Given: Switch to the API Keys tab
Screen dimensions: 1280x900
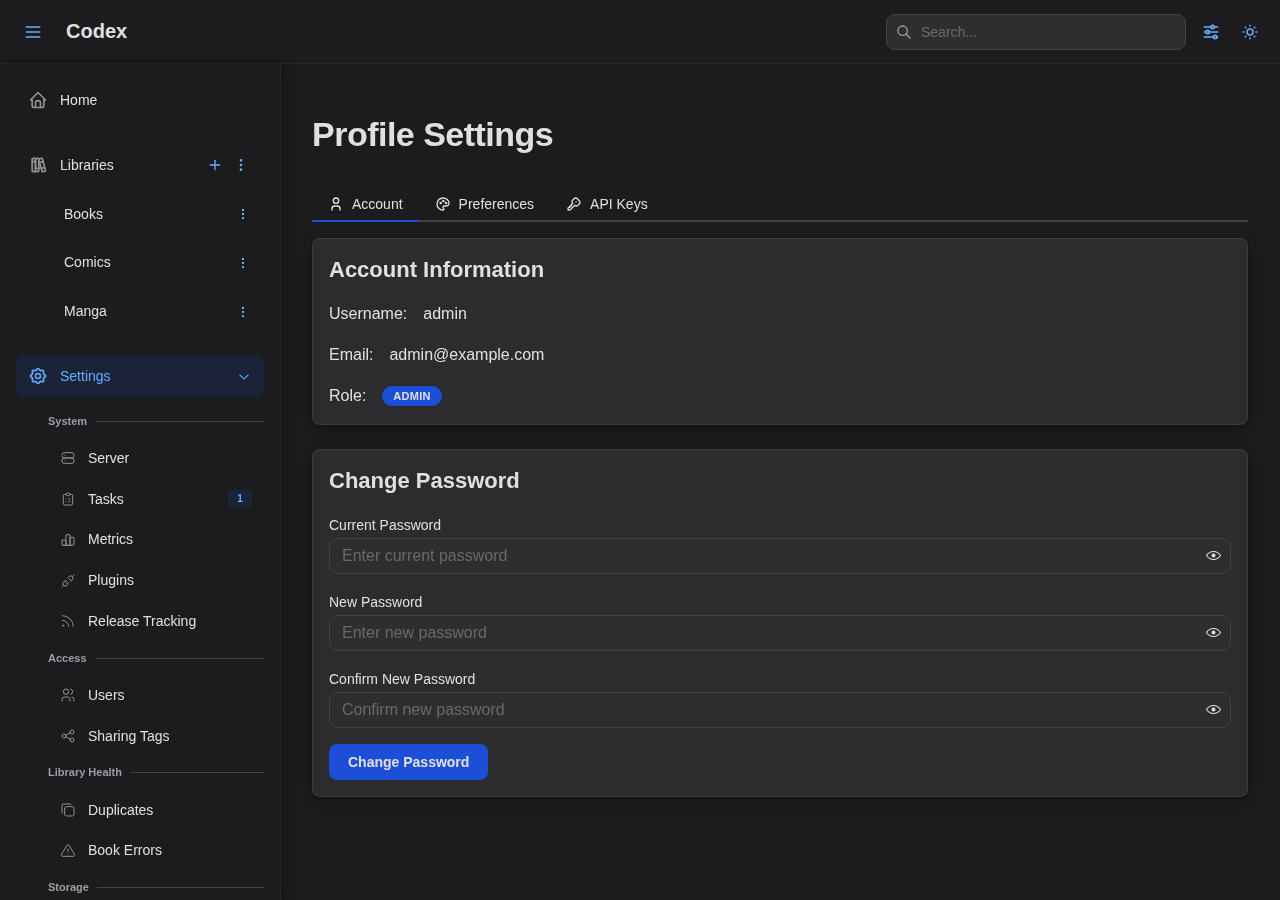Looking at the screenshot, I should [607, 204].
